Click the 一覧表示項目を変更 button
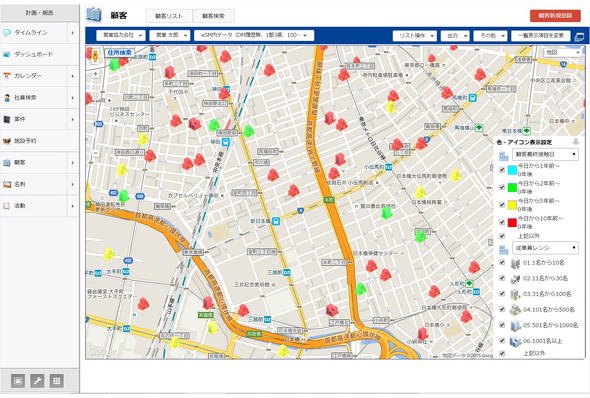Screen dimensions: 590x398 541,36
